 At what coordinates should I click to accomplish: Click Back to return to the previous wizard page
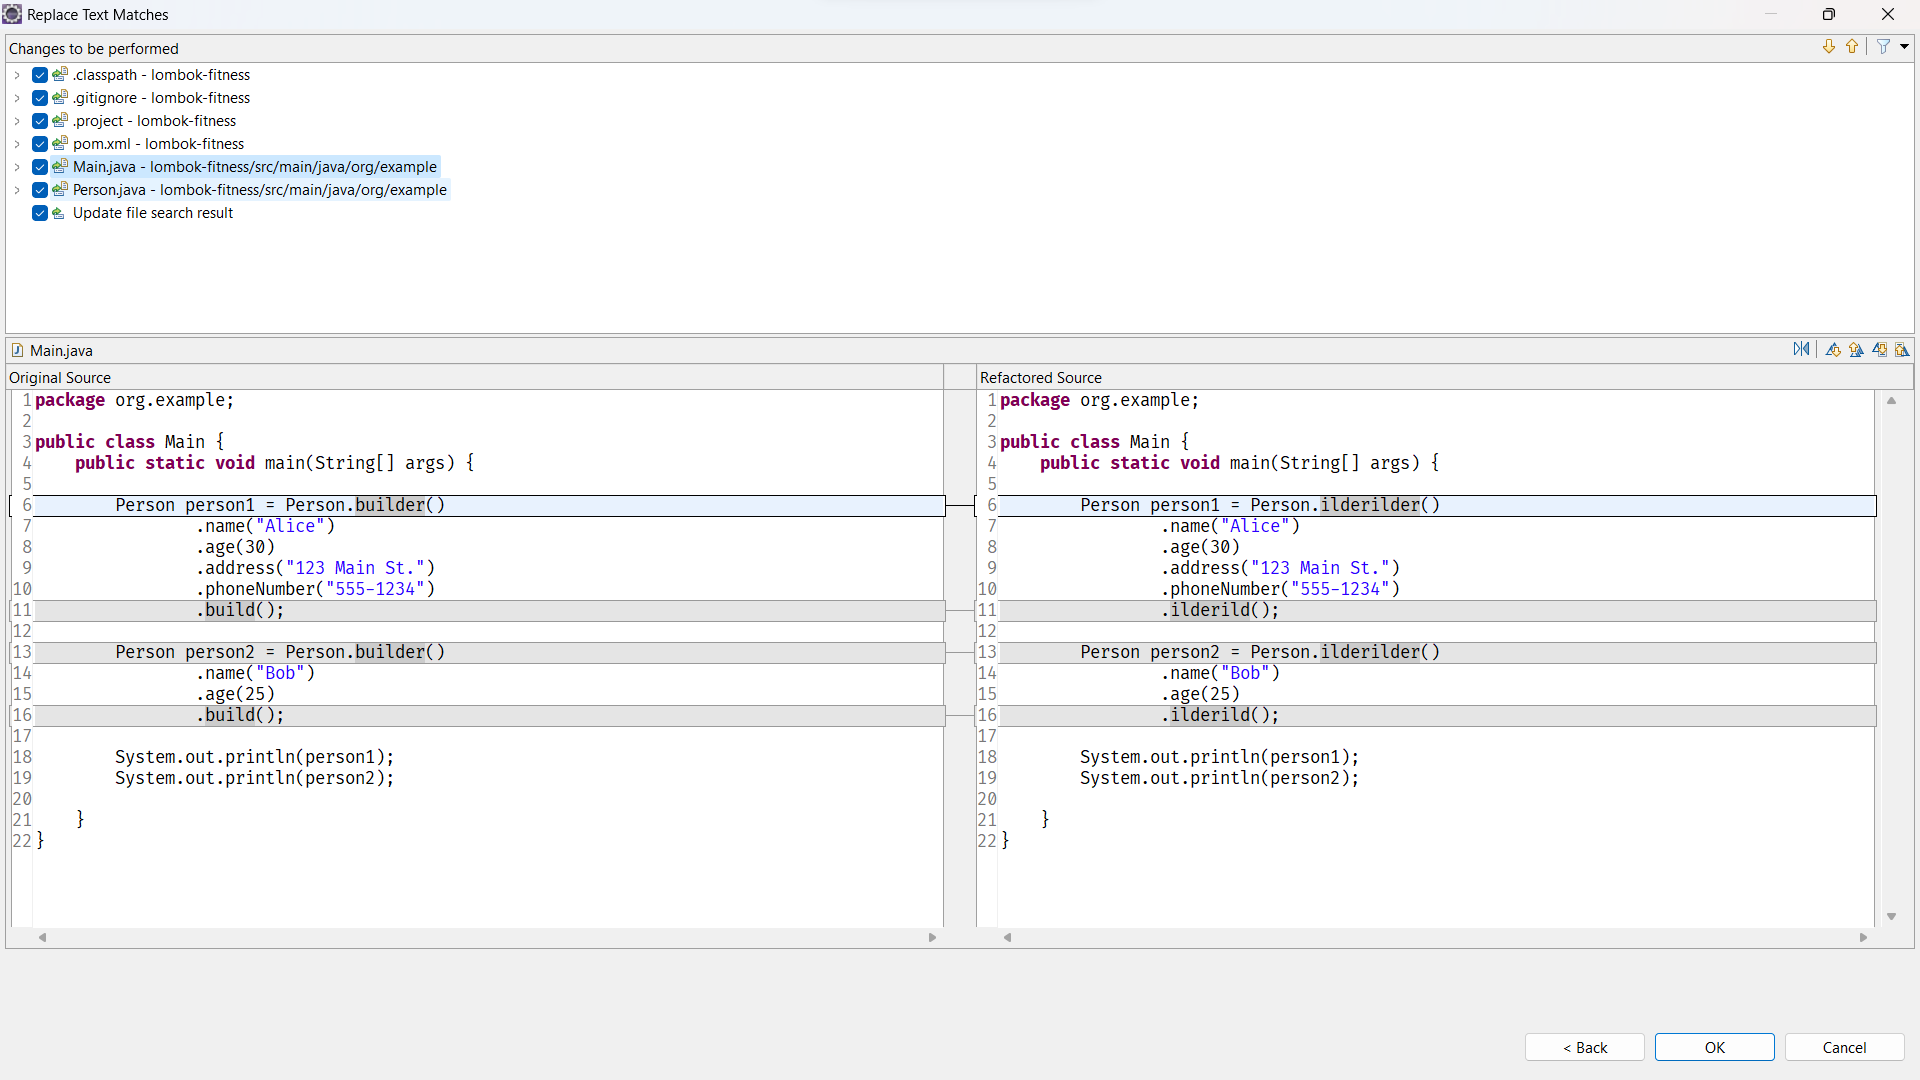point(1584,1047)
